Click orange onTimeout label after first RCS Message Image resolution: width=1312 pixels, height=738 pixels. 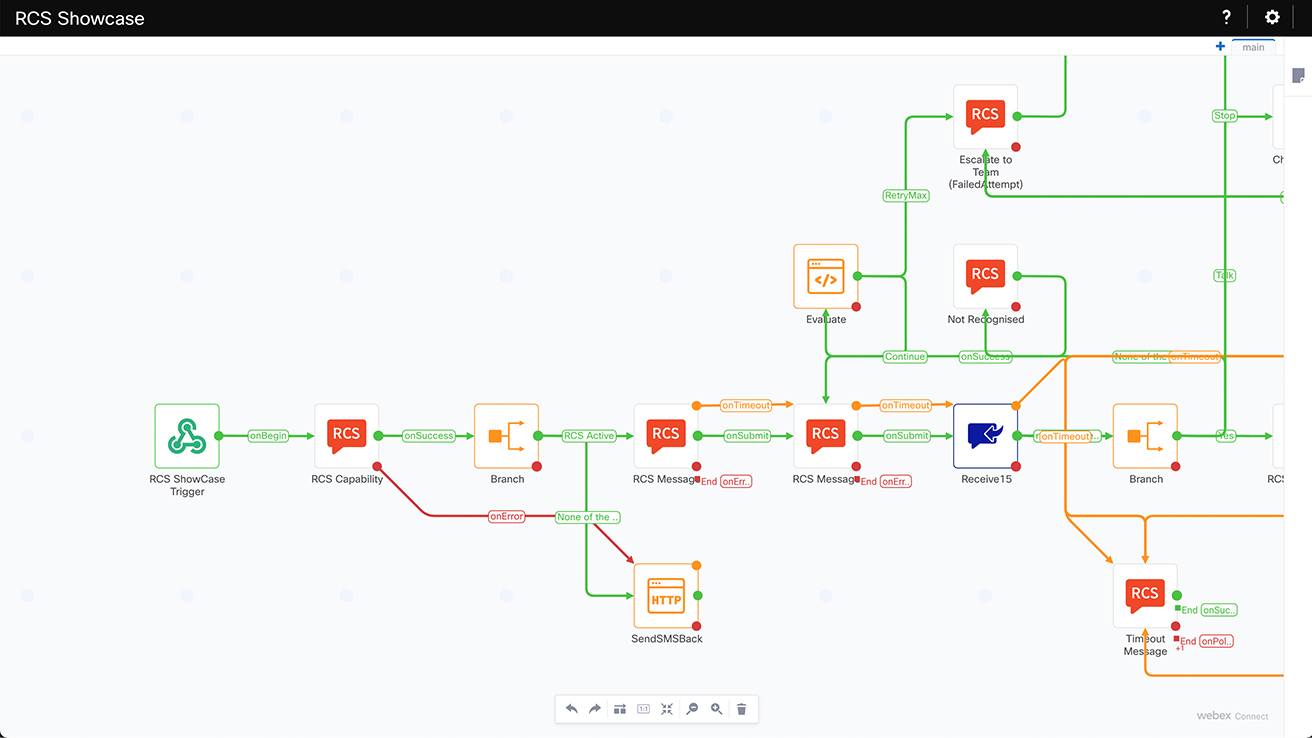(x=746, y=406)
